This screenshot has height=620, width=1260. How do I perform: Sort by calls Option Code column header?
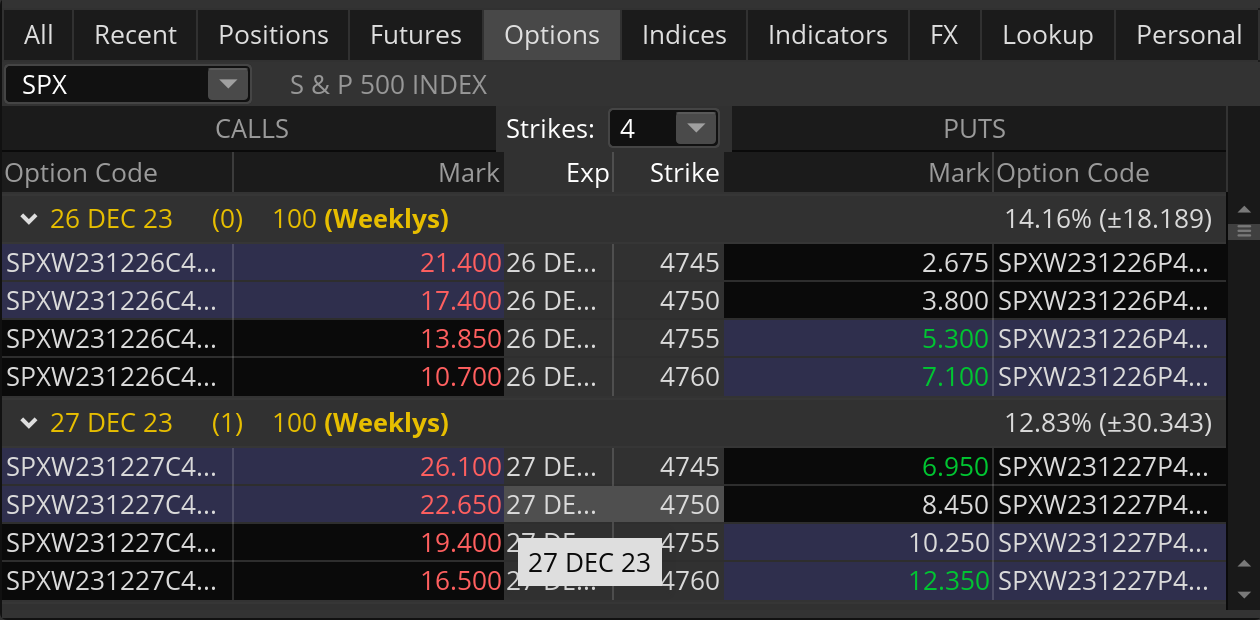(x=117, y=173)
